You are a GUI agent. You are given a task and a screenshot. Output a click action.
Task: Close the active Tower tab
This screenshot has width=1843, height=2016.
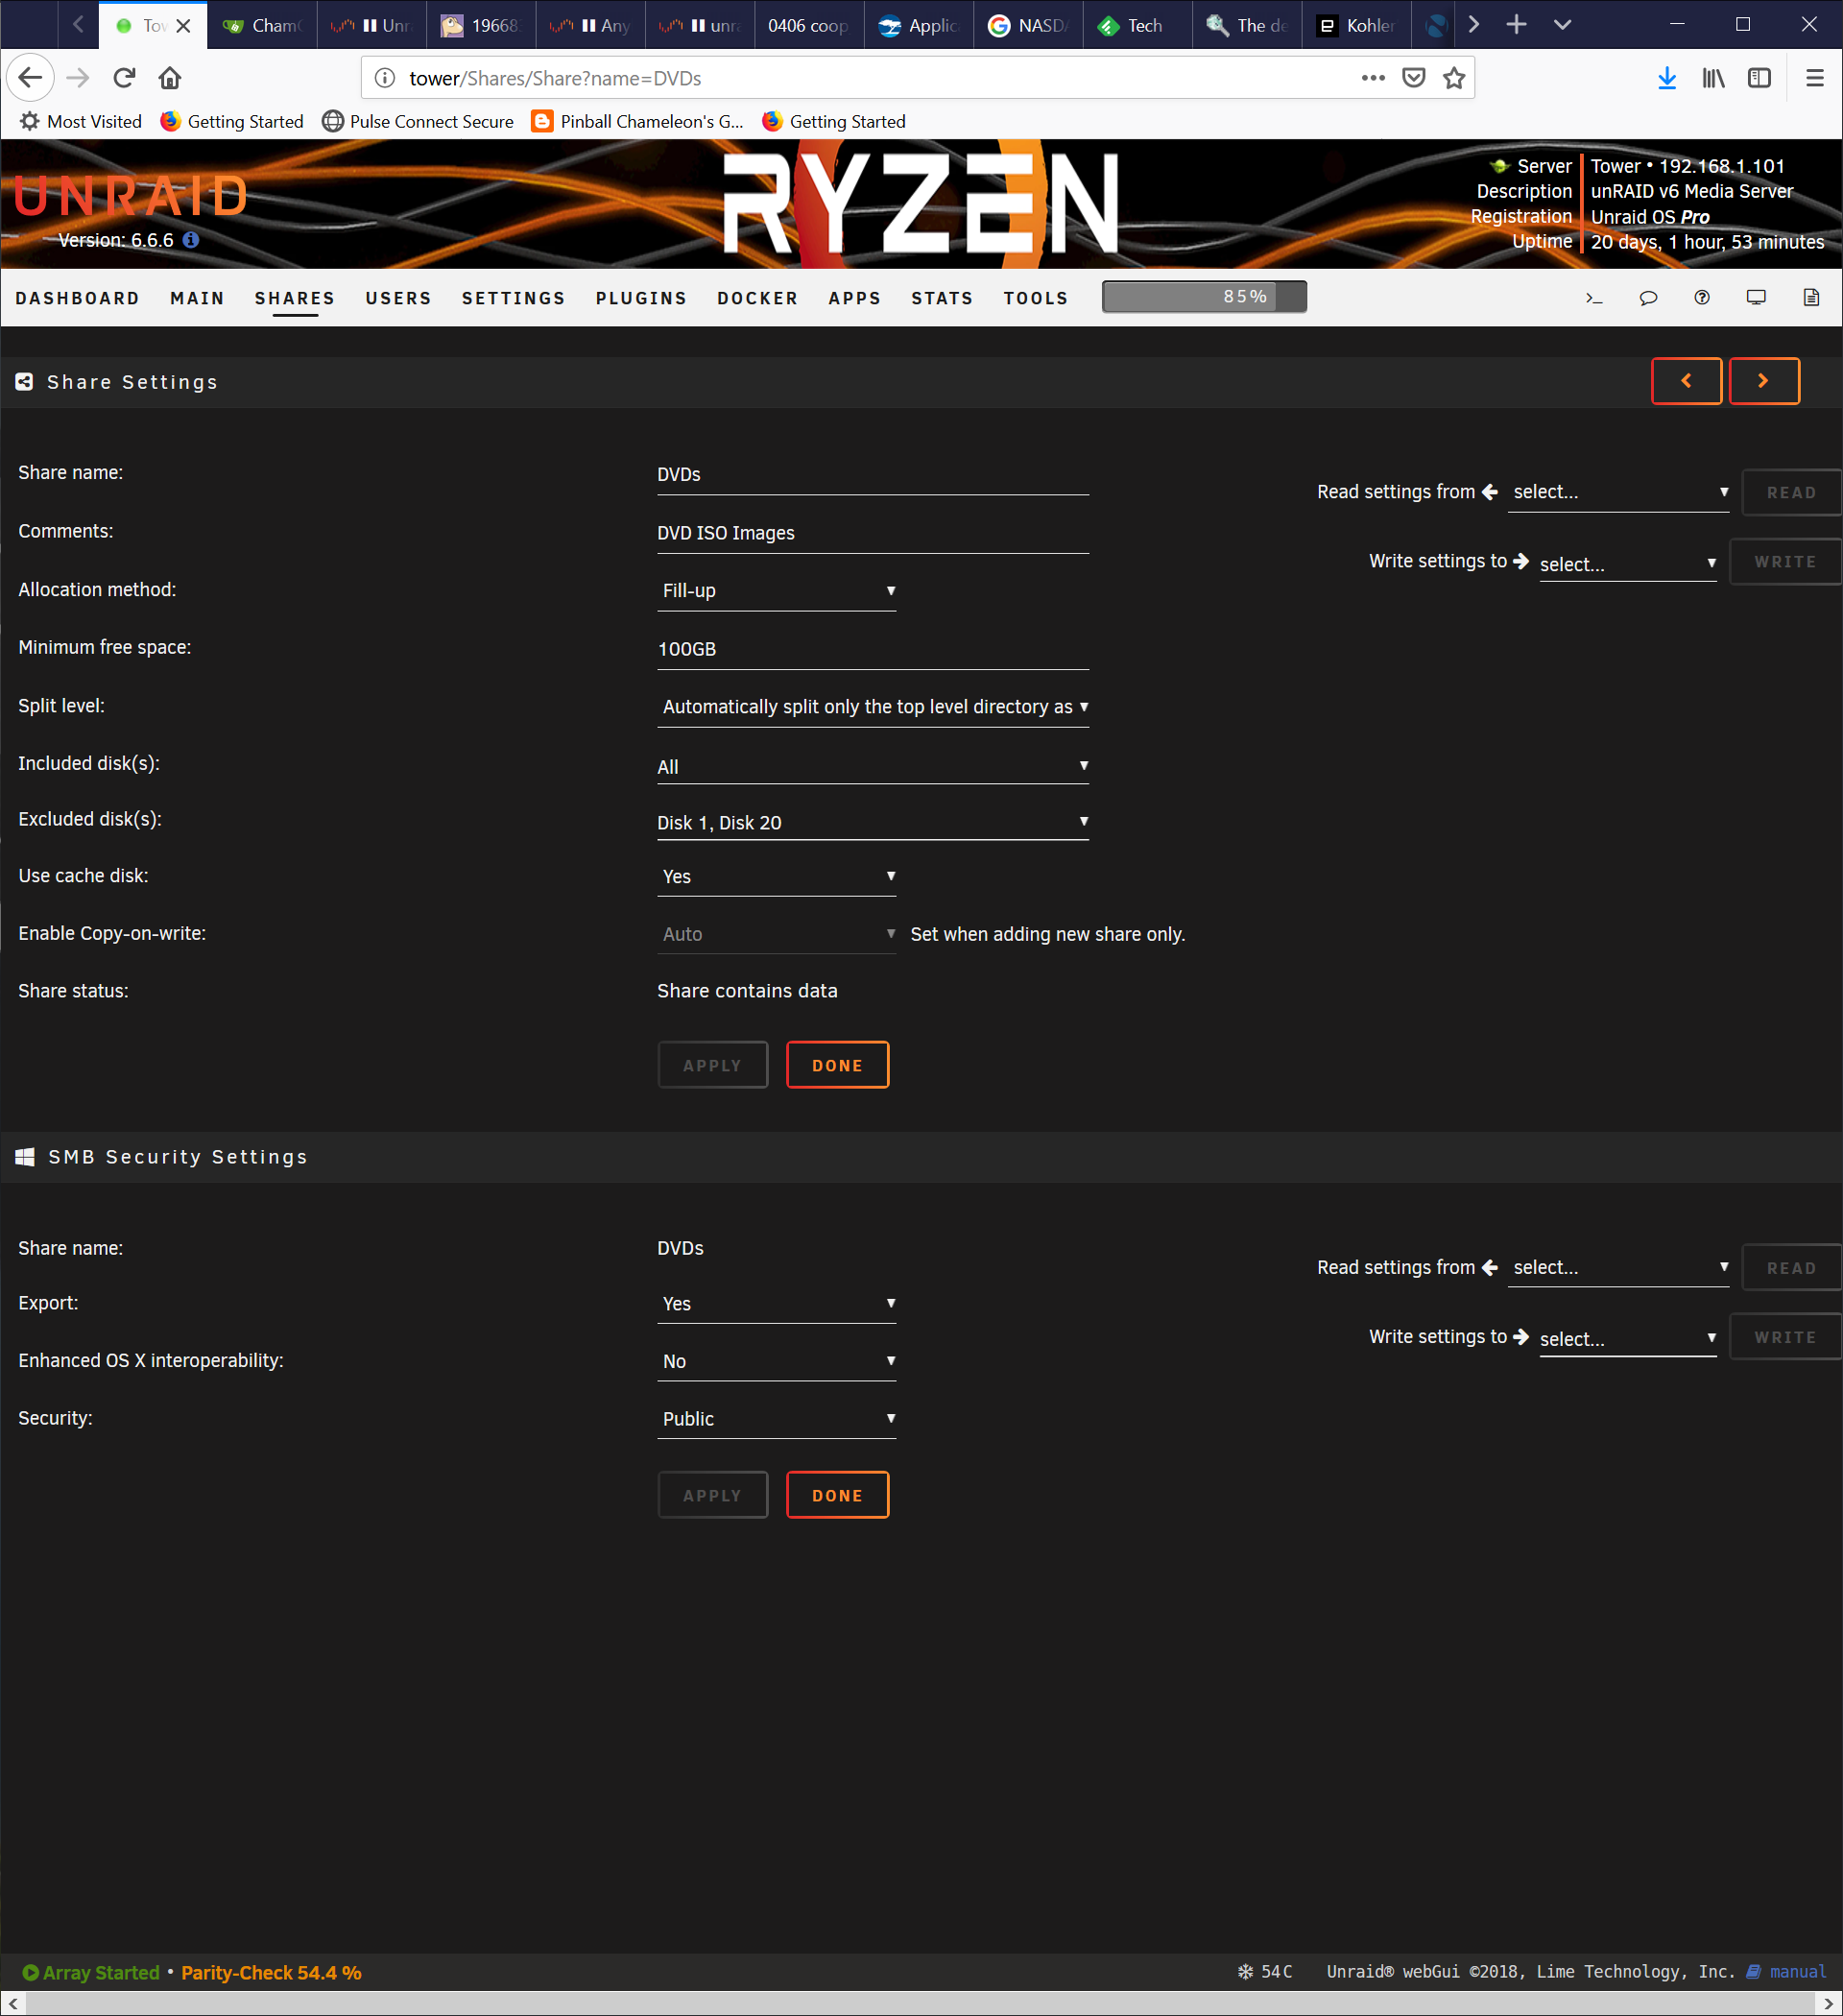coord(183,26)
